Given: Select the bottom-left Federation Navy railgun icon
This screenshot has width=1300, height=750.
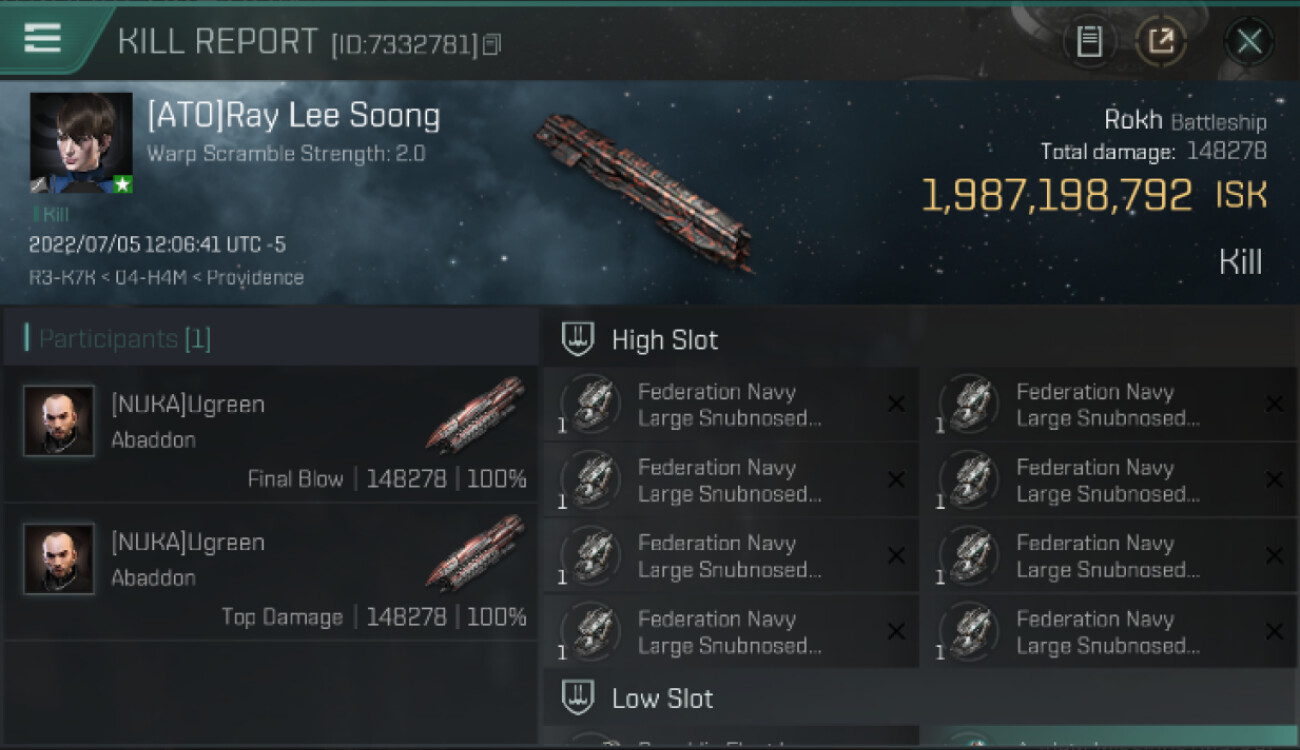Looking at the screenshot, I should [x=591, y=632].
